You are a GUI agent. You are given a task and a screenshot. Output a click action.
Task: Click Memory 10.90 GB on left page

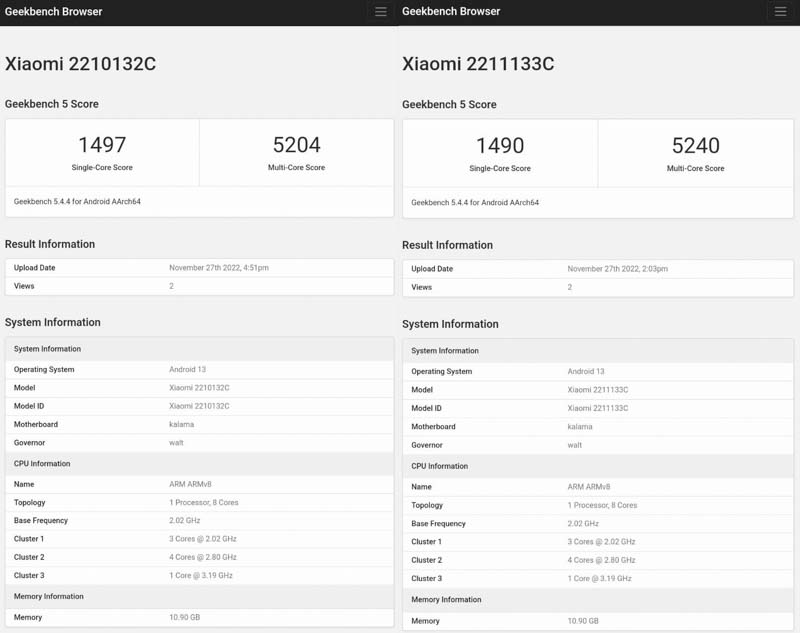[x=184, y=617]
